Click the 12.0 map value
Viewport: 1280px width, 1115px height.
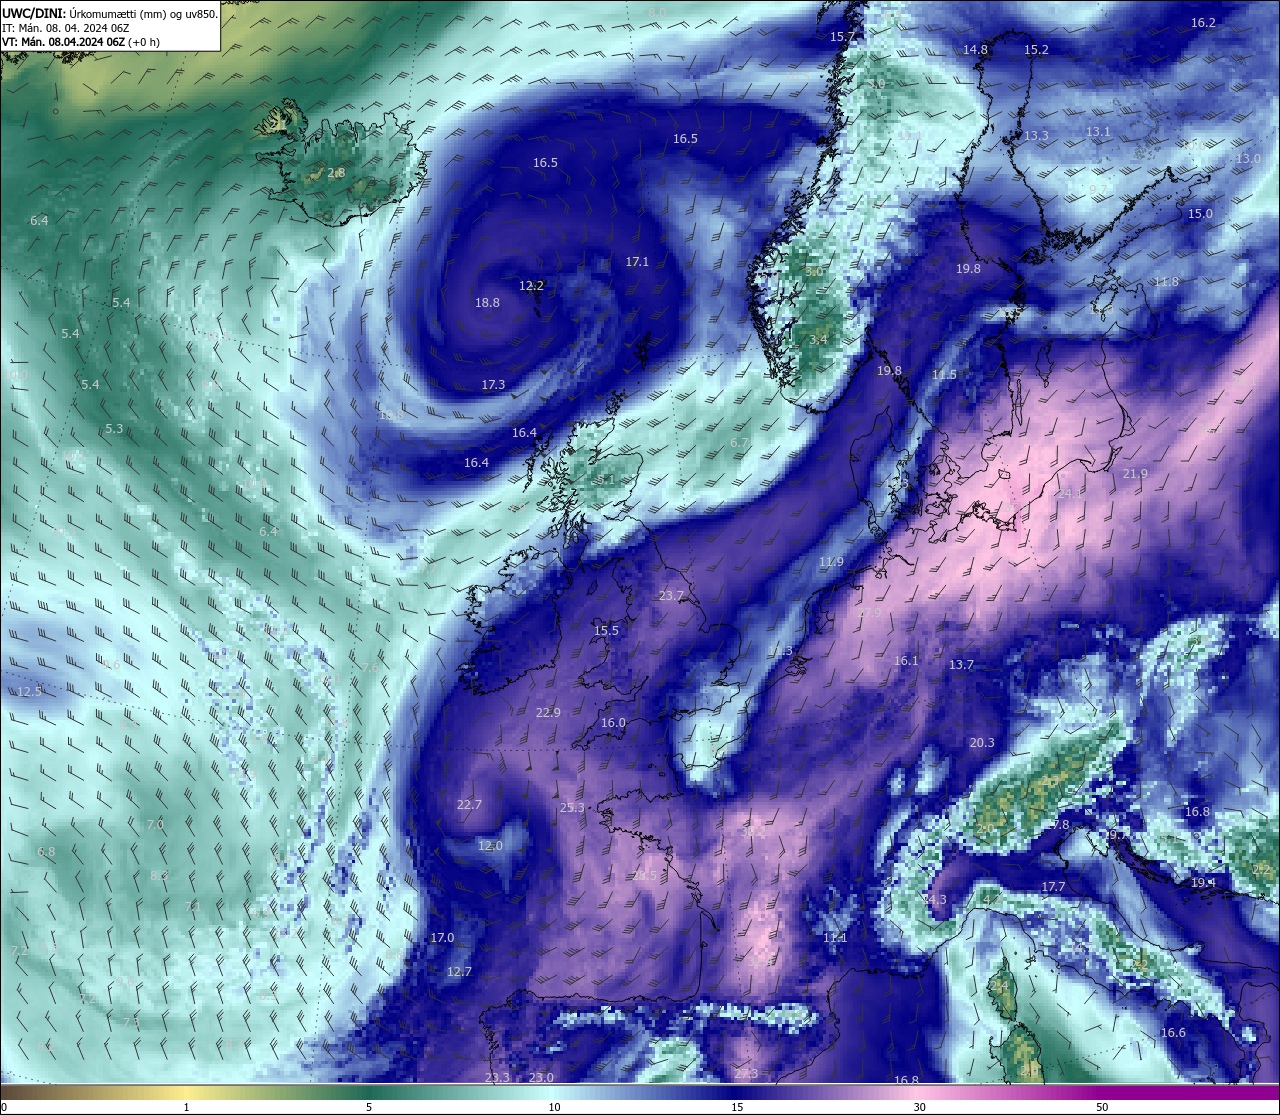click(490, 845)
